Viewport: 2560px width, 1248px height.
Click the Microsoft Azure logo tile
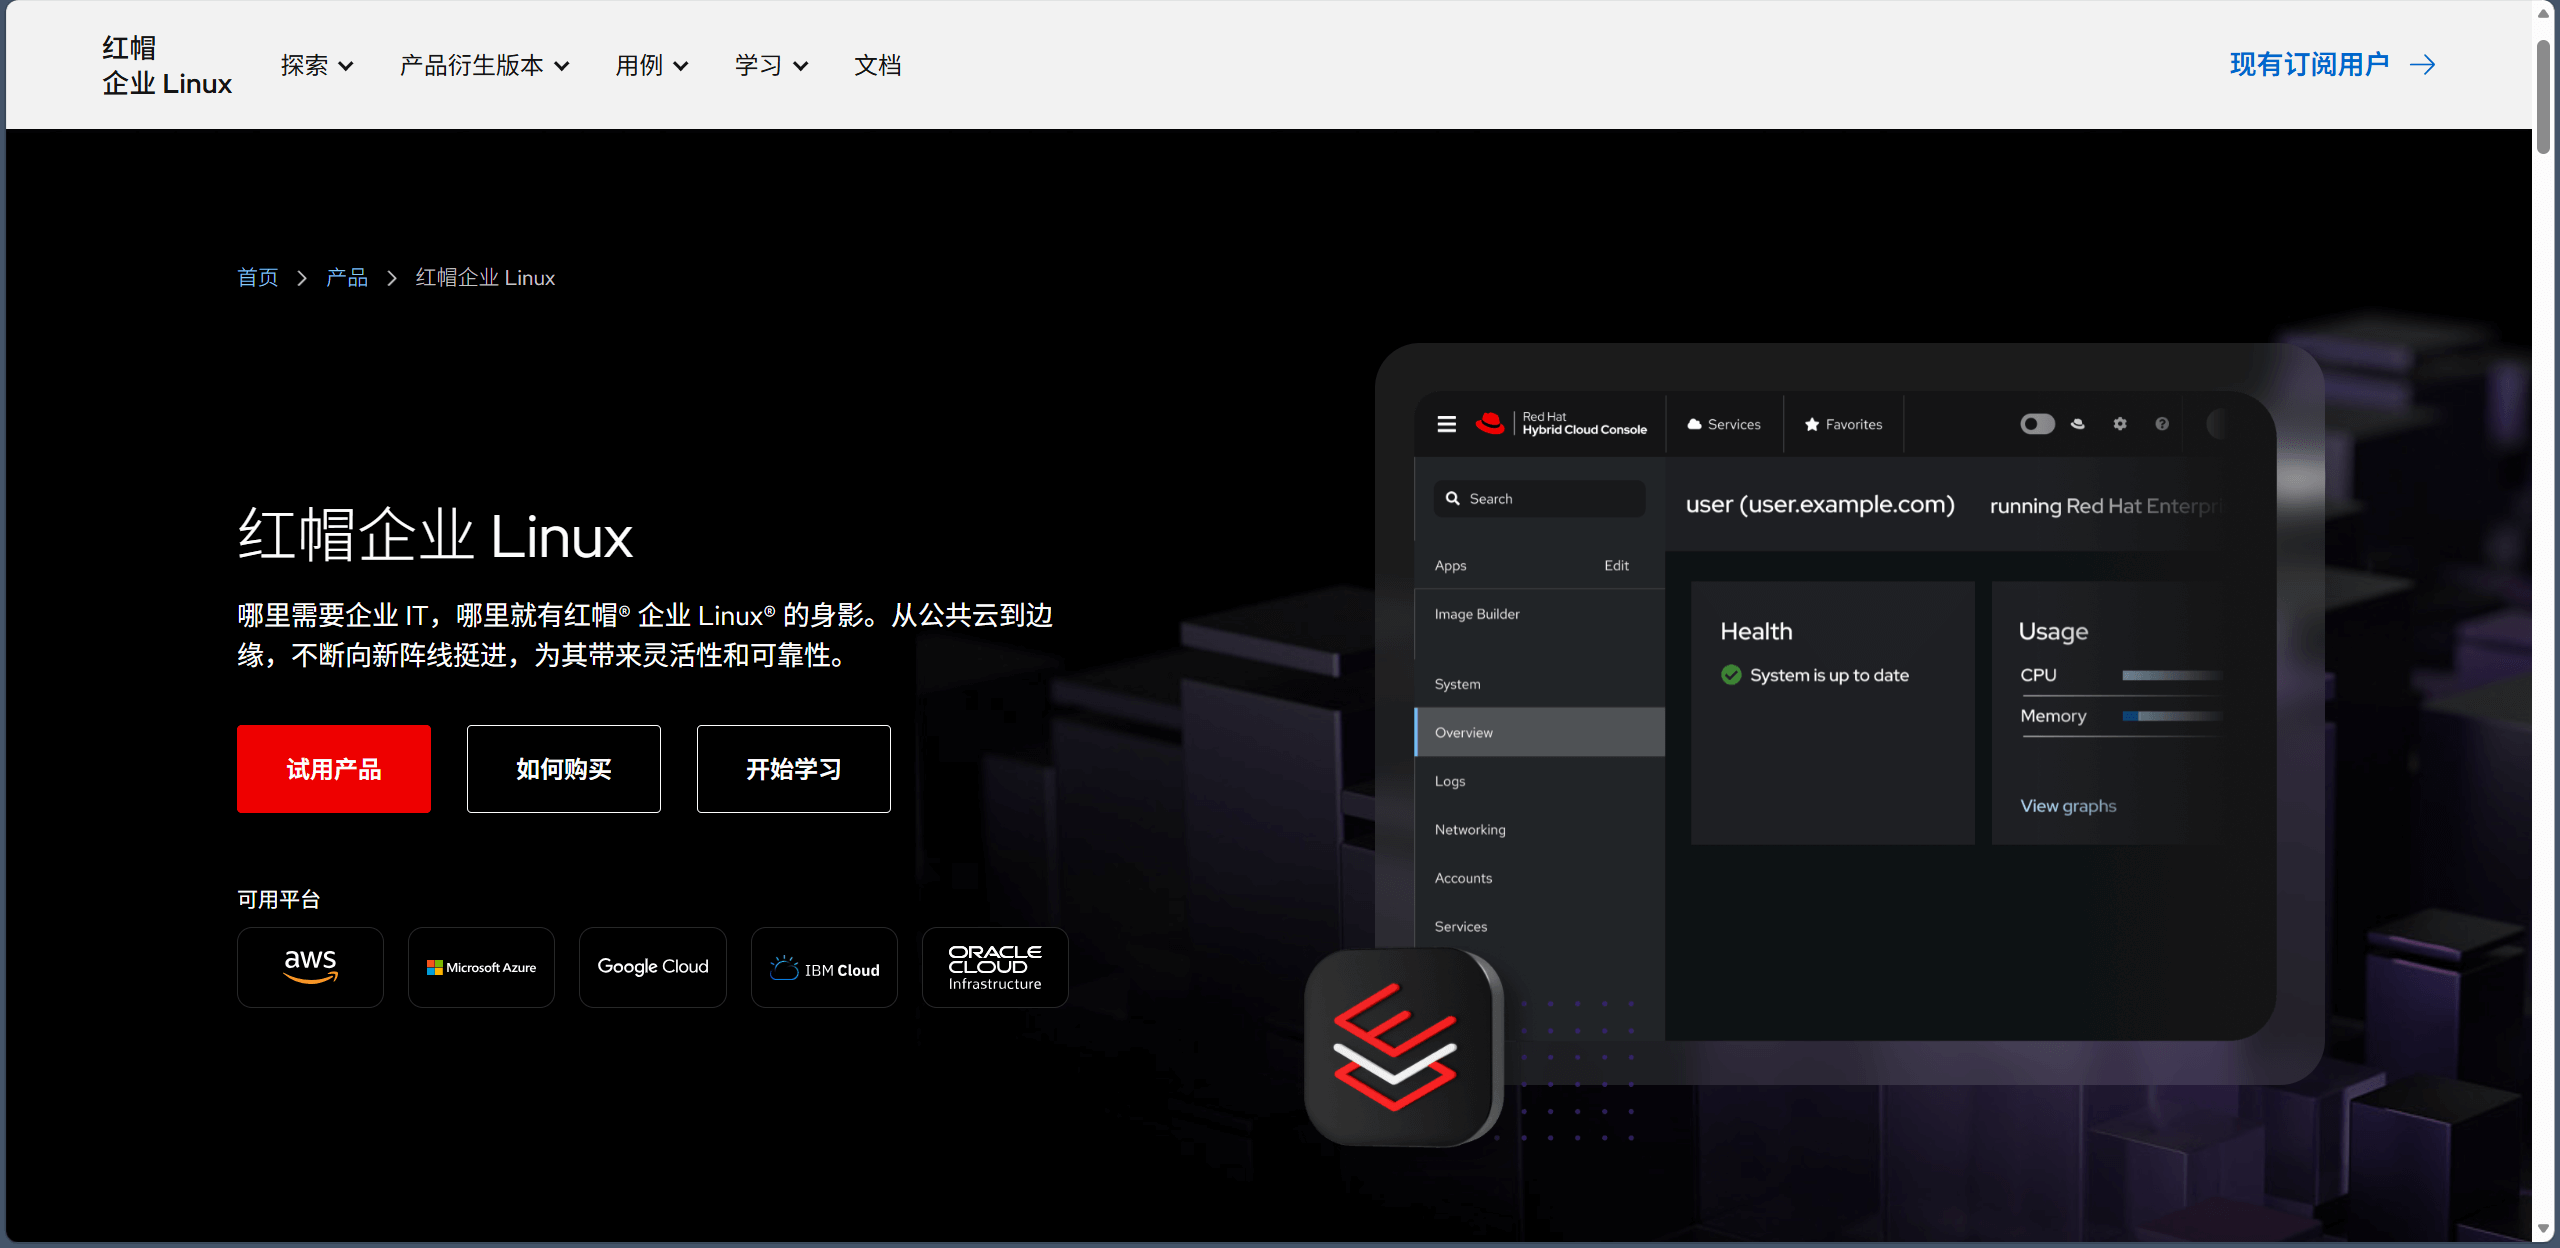point(481,967)
